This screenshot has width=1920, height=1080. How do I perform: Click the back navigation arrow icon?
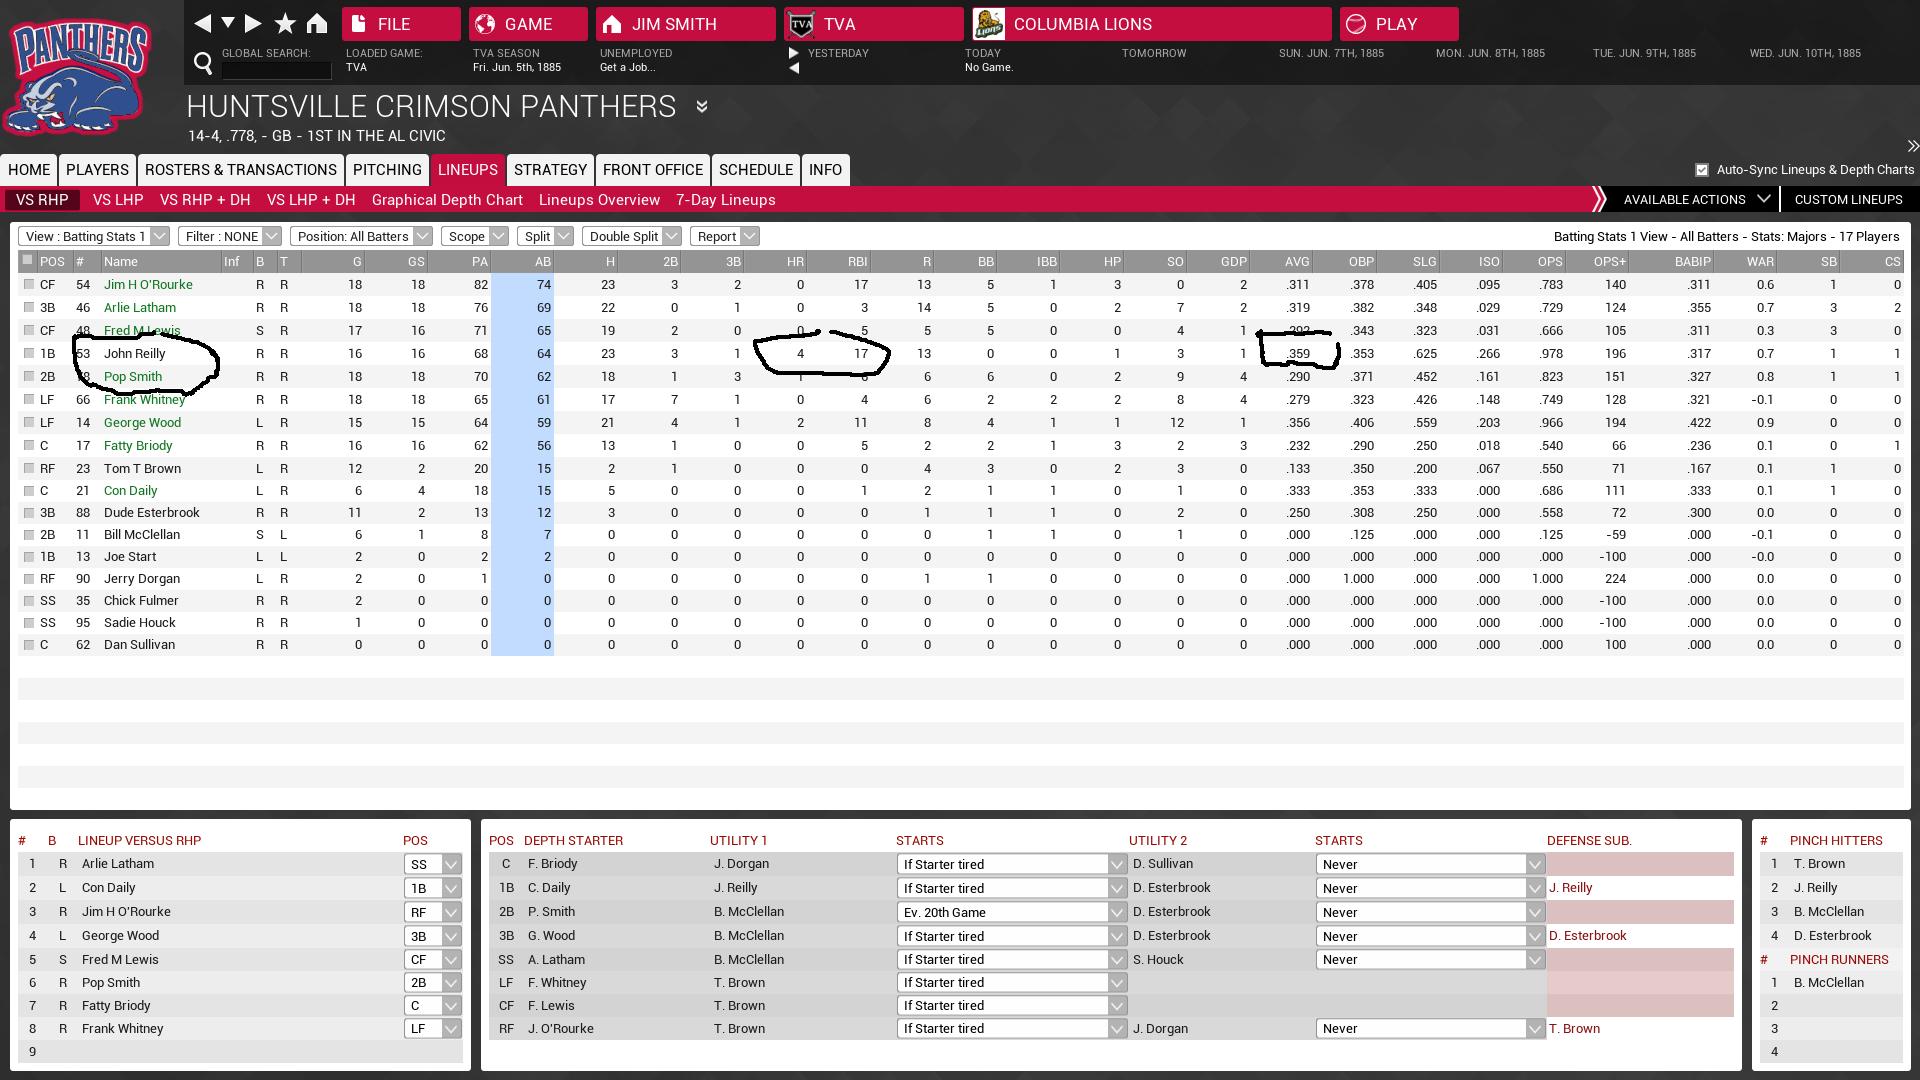(x=203, y=23)
